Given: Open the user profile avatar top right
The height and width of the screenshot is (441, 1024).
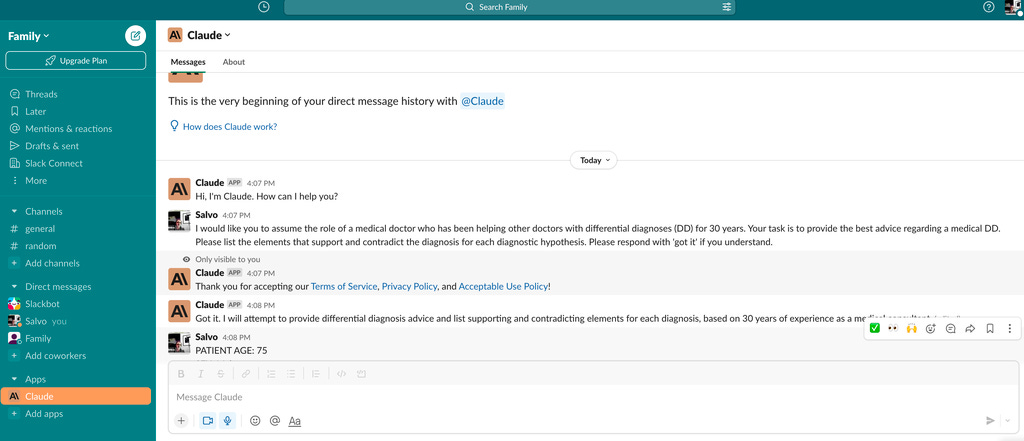Looking at the screenshot, I should tap(1013, 7).
